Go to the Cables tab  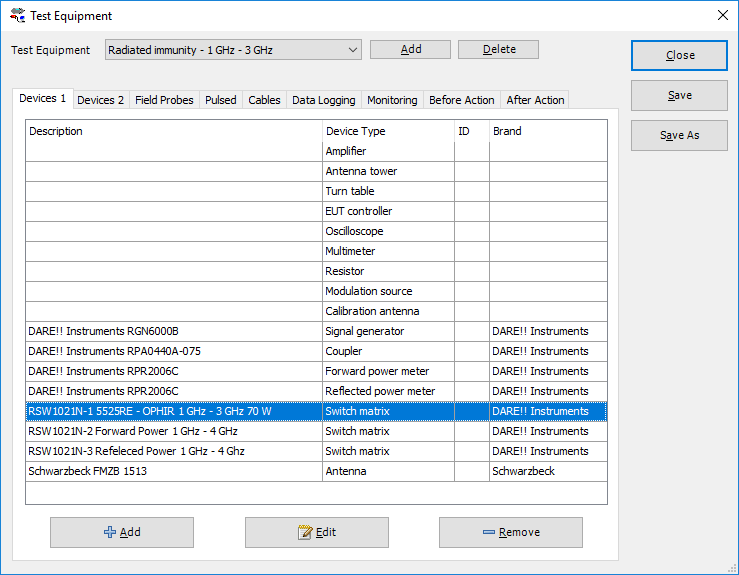264,100
